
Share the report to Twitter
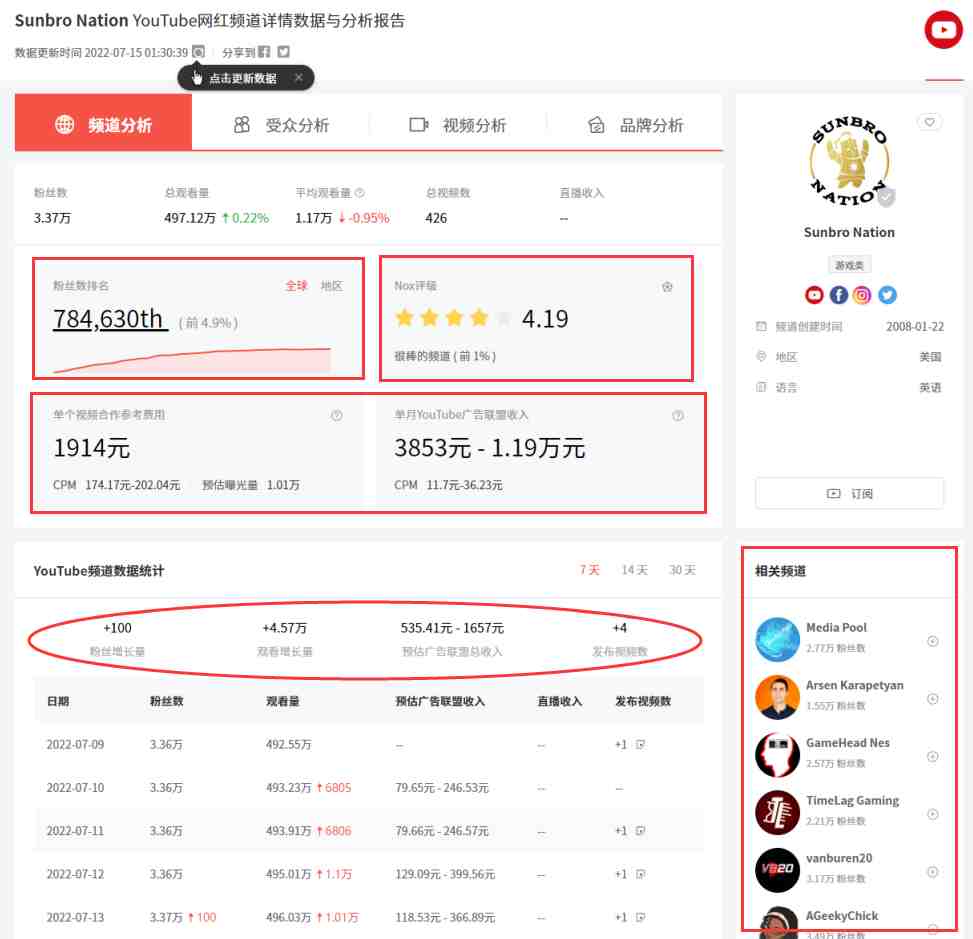point(284,52)
